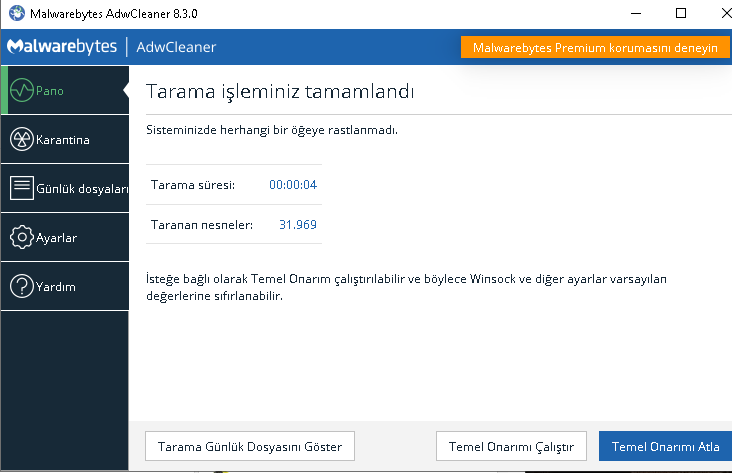Viewport: 732px width, 473px height.
Task: Click the 'Tarama işleminiz tamamlandı' heading
Action: pyautogui.click(x=280, y=92)
